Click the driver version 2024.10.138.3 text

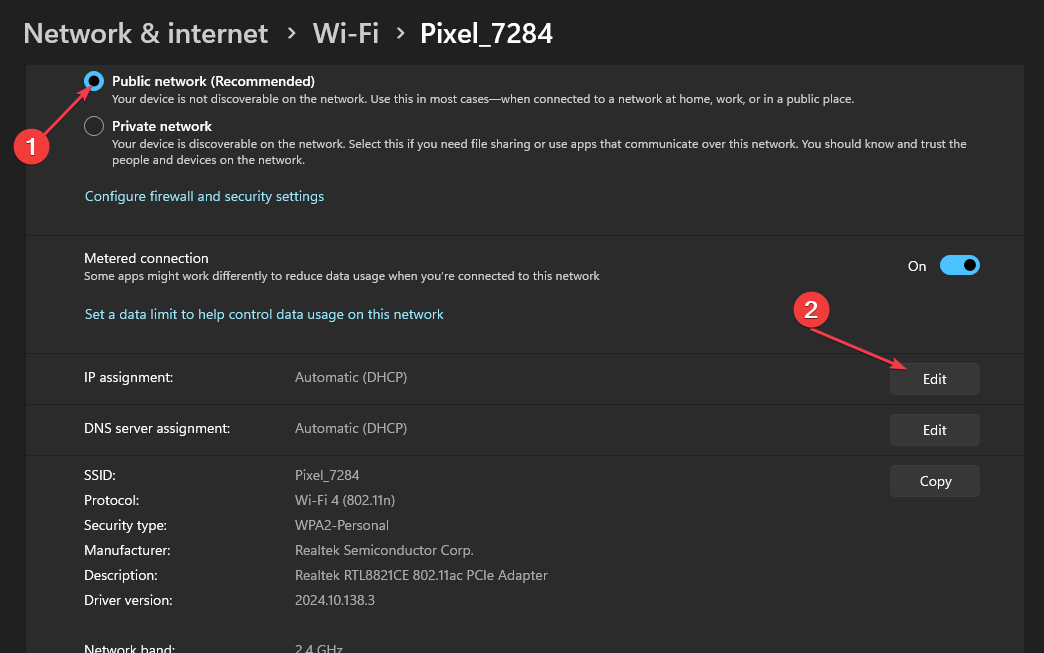coord(334,600)
